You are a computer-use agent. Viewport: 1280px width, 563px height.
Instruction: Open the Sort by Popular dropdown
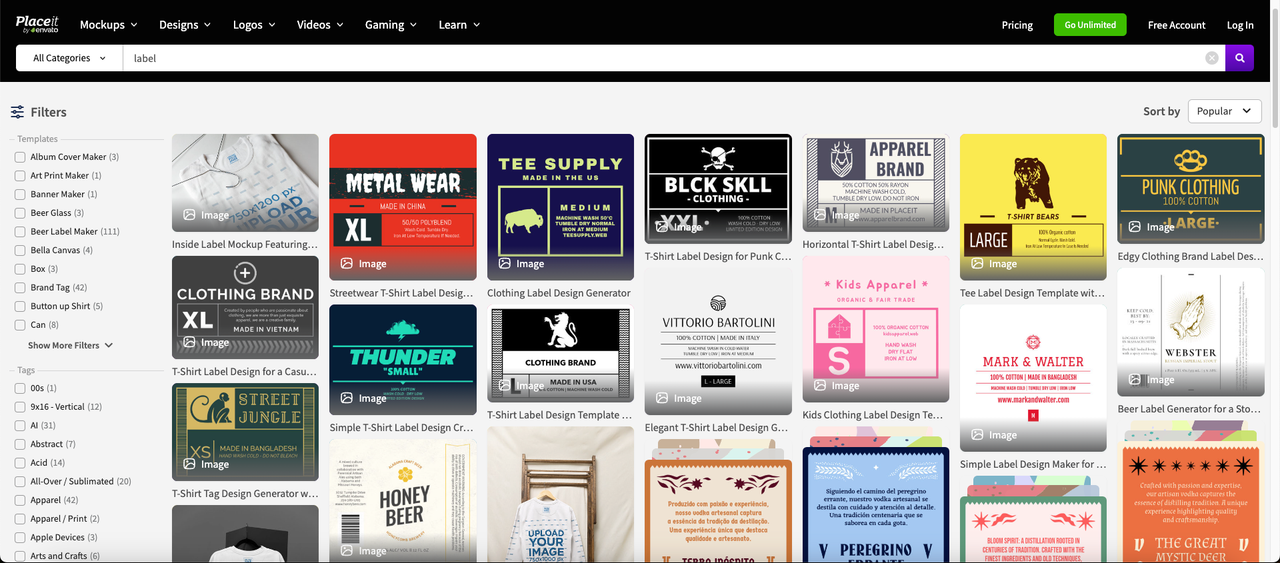1225,111
